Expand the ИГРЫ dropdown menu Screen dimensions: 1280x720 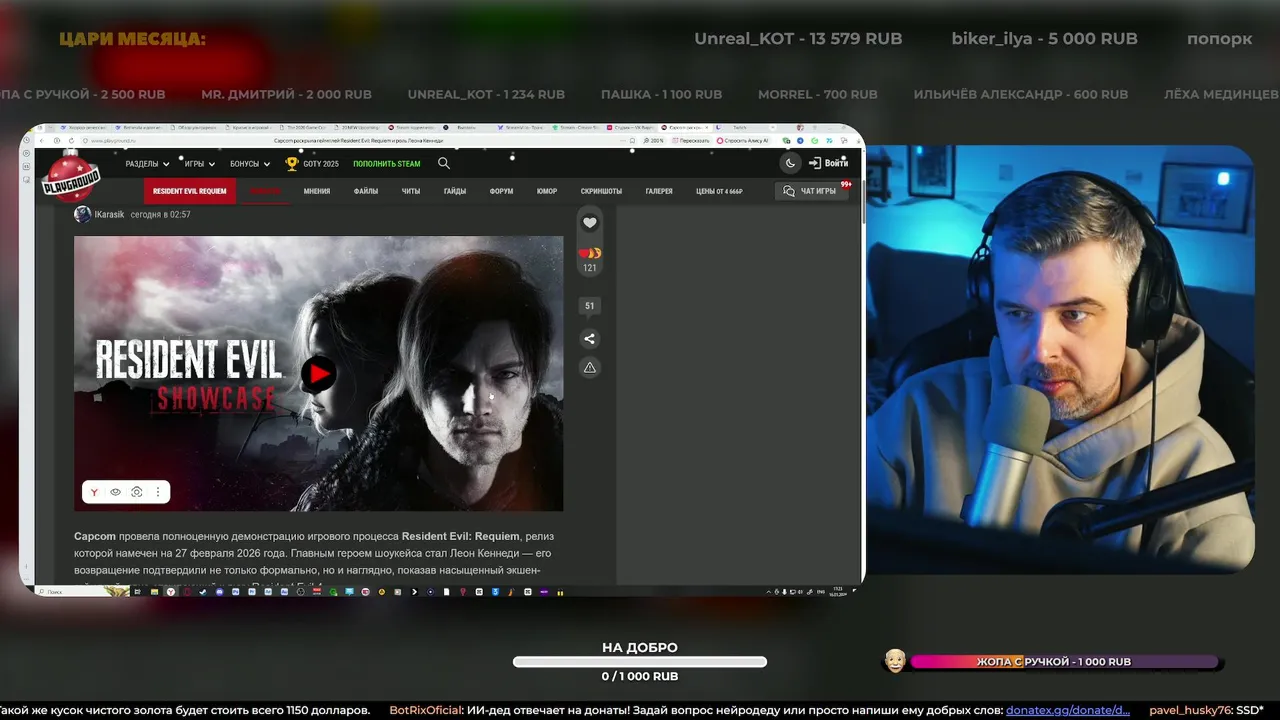(200, 164)
